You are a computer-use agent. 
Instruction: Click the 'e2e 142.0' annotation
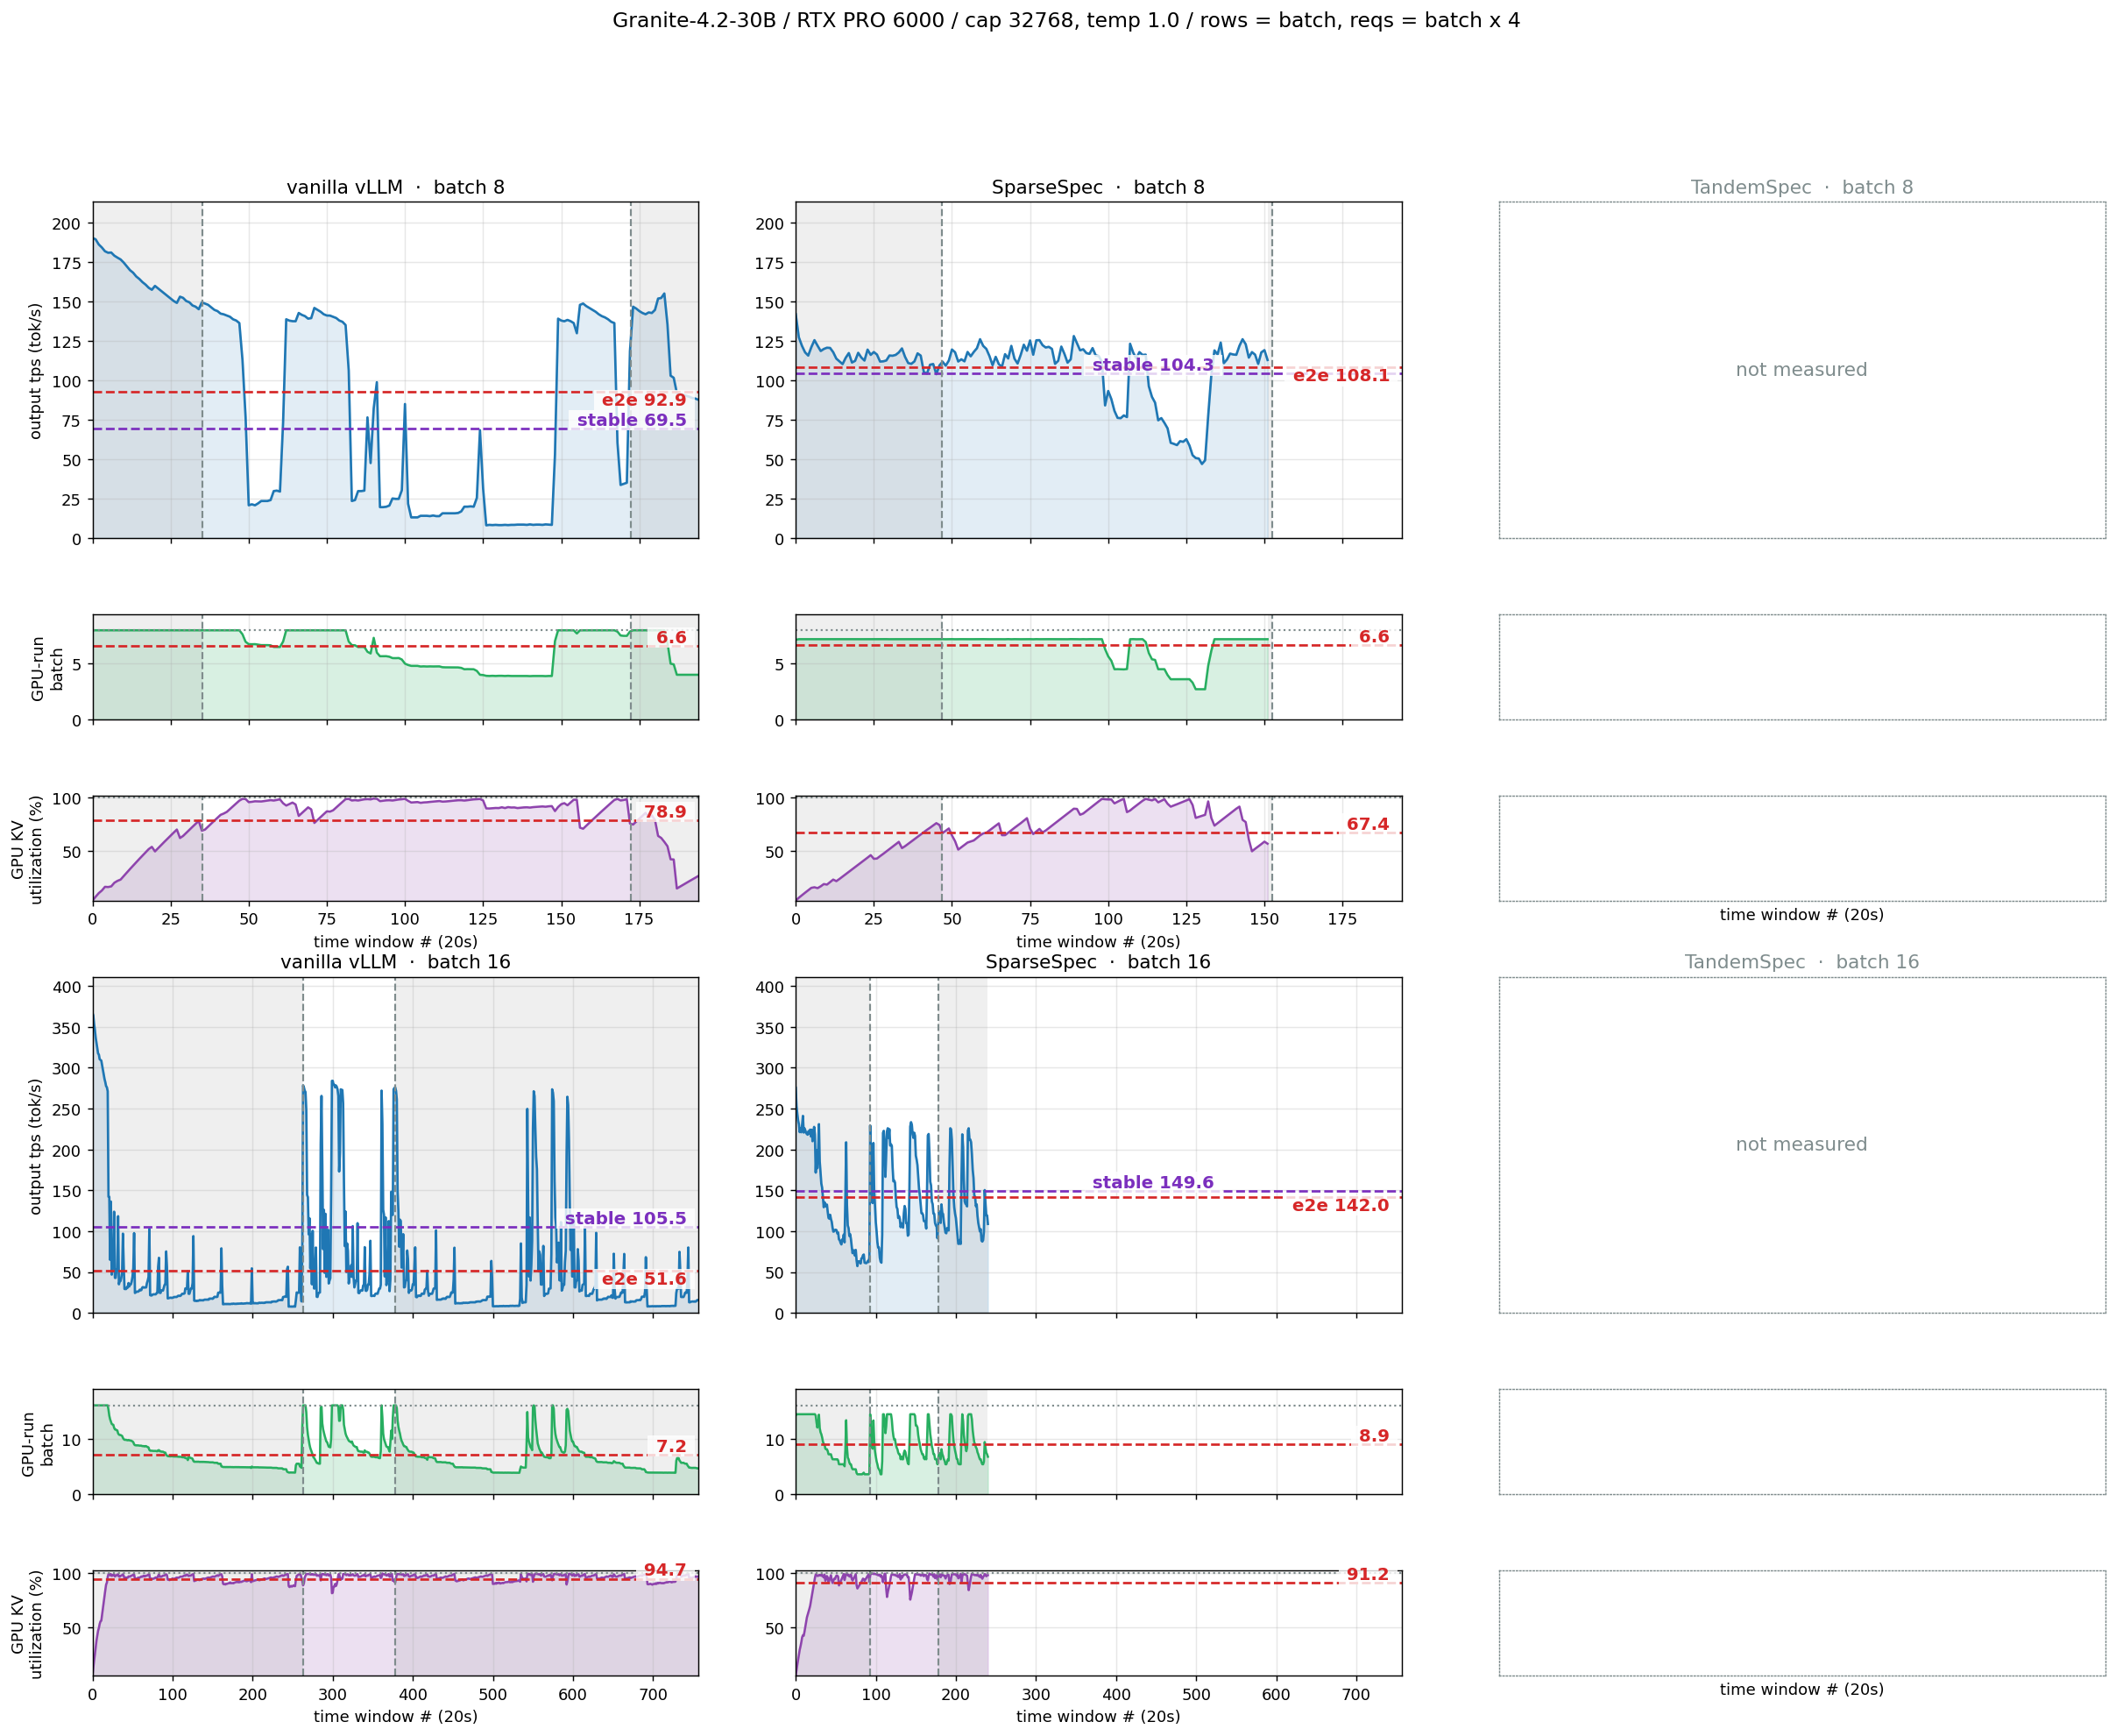1340,1206
